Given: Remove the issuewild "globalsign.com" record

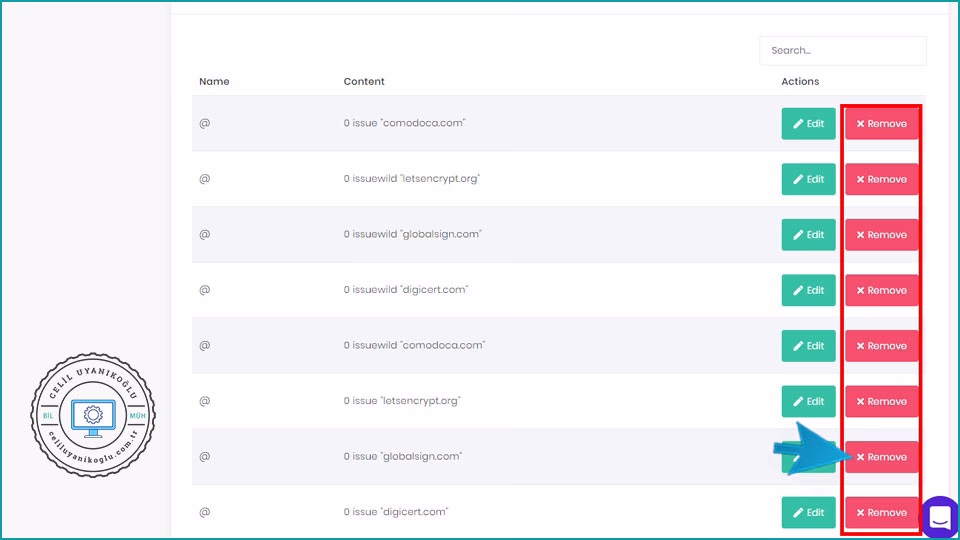Looking at the screenshot, I should [x=881, y=235].
